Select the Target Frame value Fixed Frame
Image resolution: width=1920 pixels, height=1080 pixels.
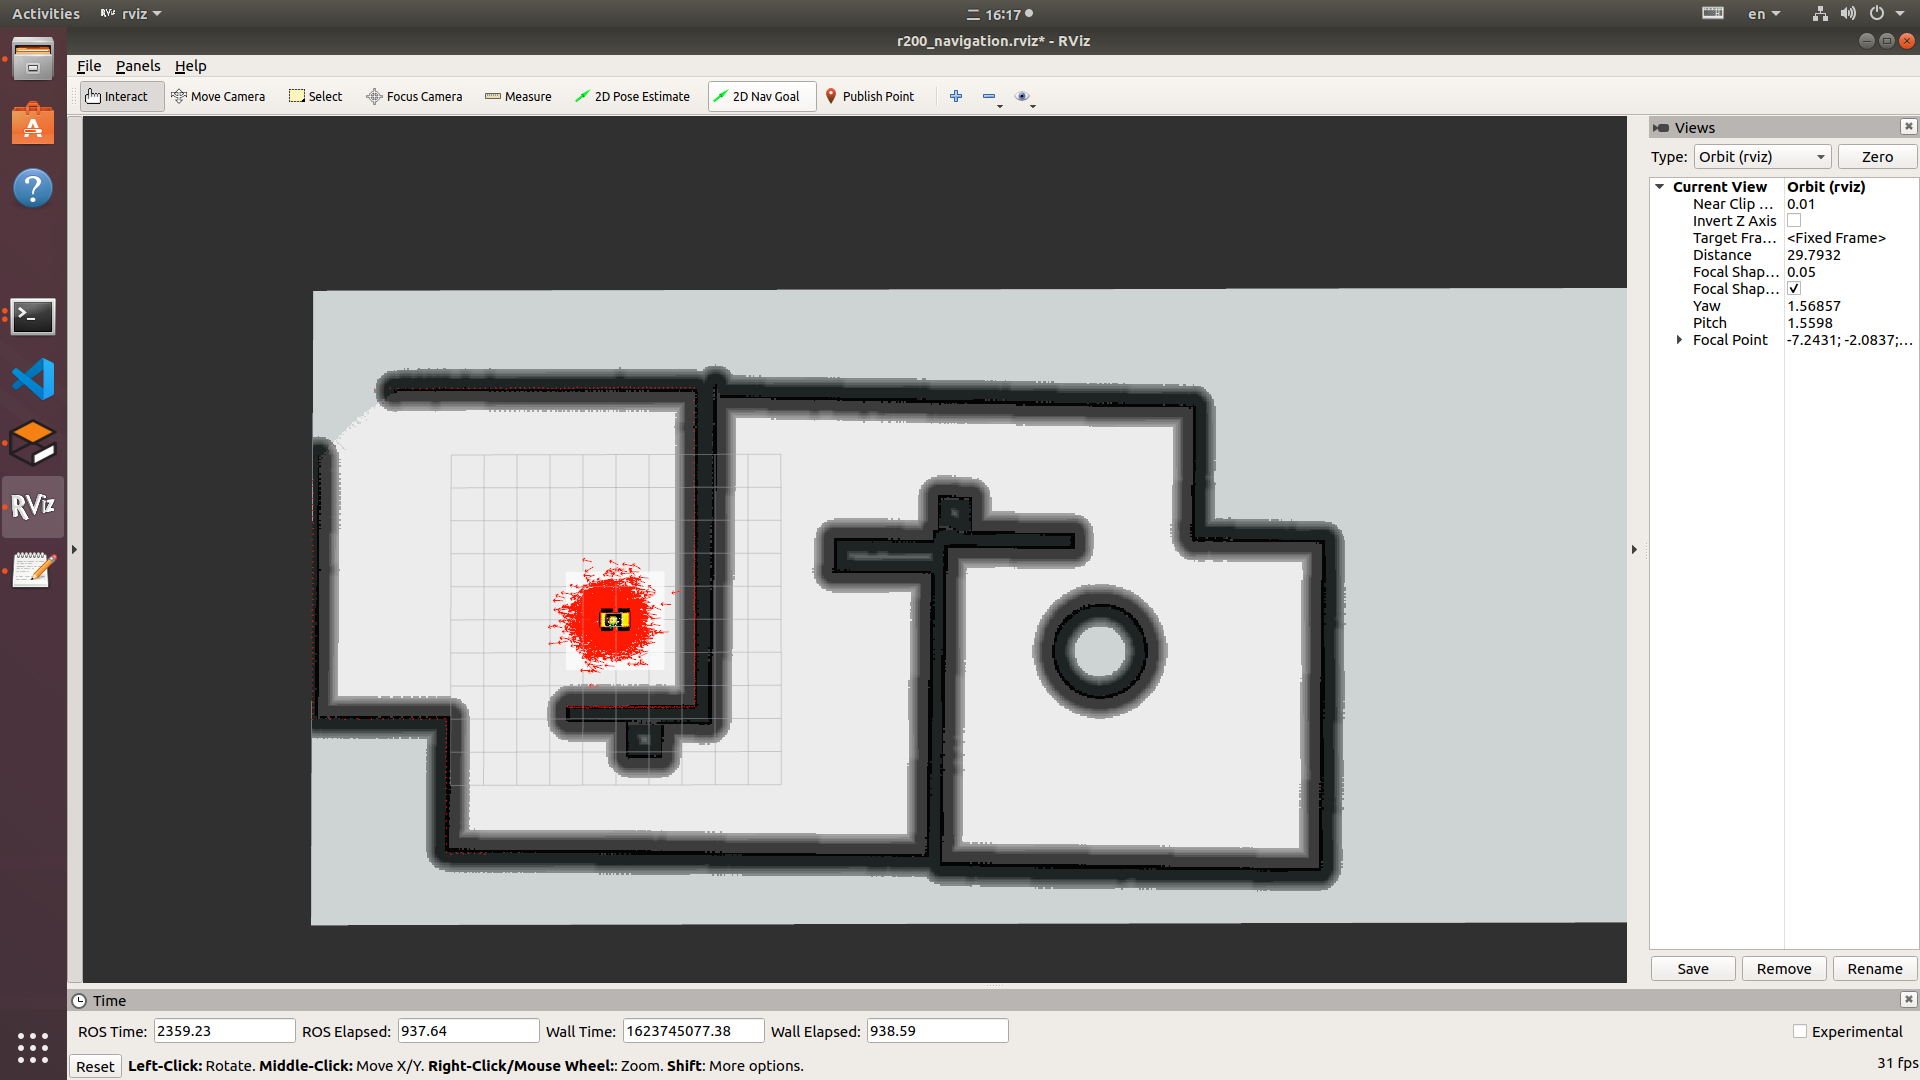(x=1836, y=238)
